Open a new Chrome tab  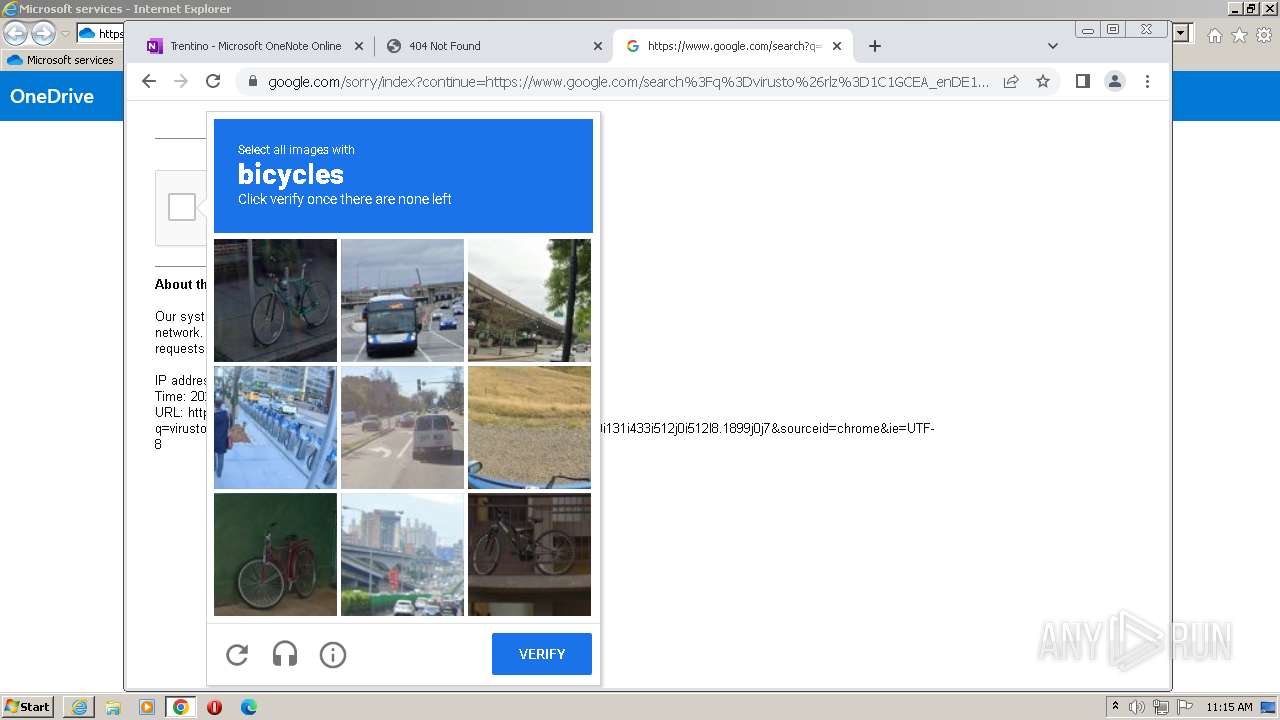point(875,46)
